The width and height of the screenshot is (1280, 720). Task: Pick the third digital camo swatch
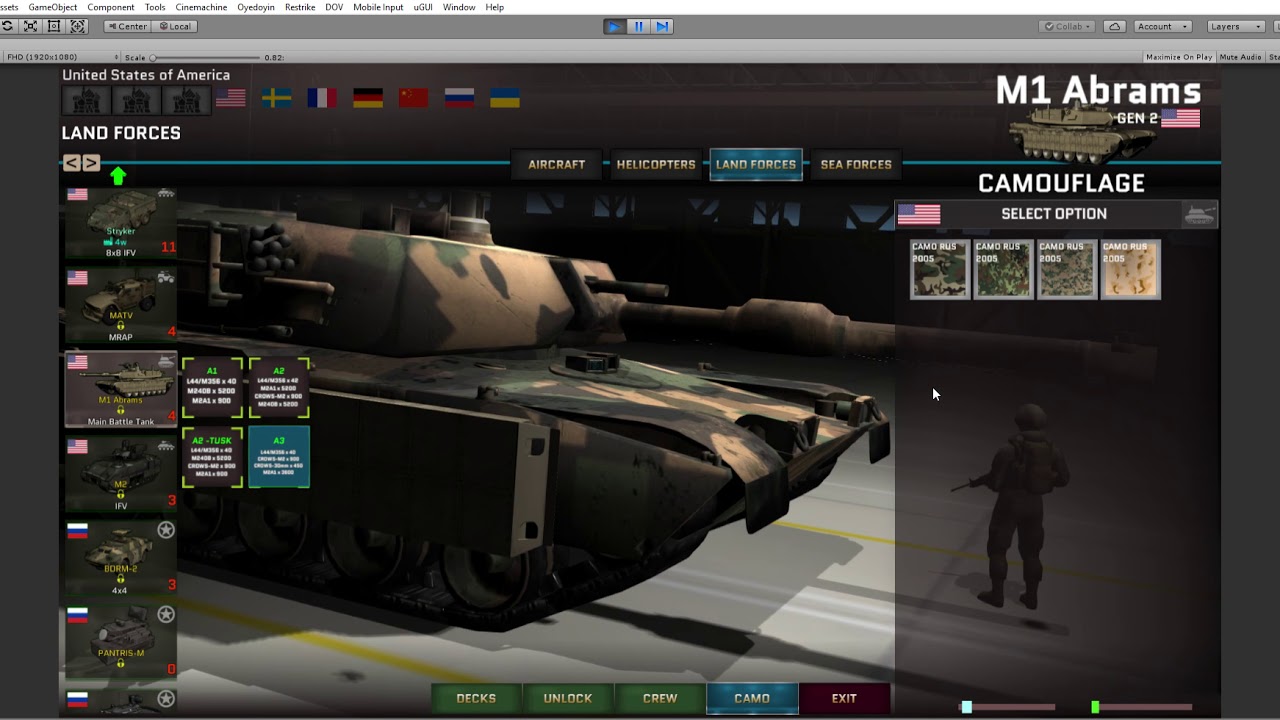tap(1067, 269)
